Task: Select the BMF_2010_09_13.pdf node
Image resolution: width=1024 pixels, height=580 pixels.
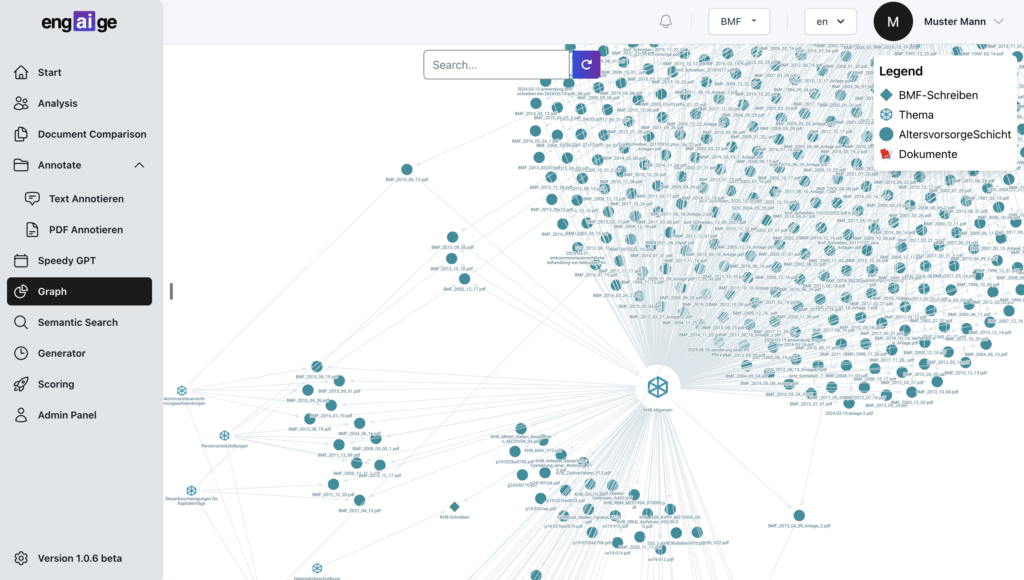Action: point(407,170)
